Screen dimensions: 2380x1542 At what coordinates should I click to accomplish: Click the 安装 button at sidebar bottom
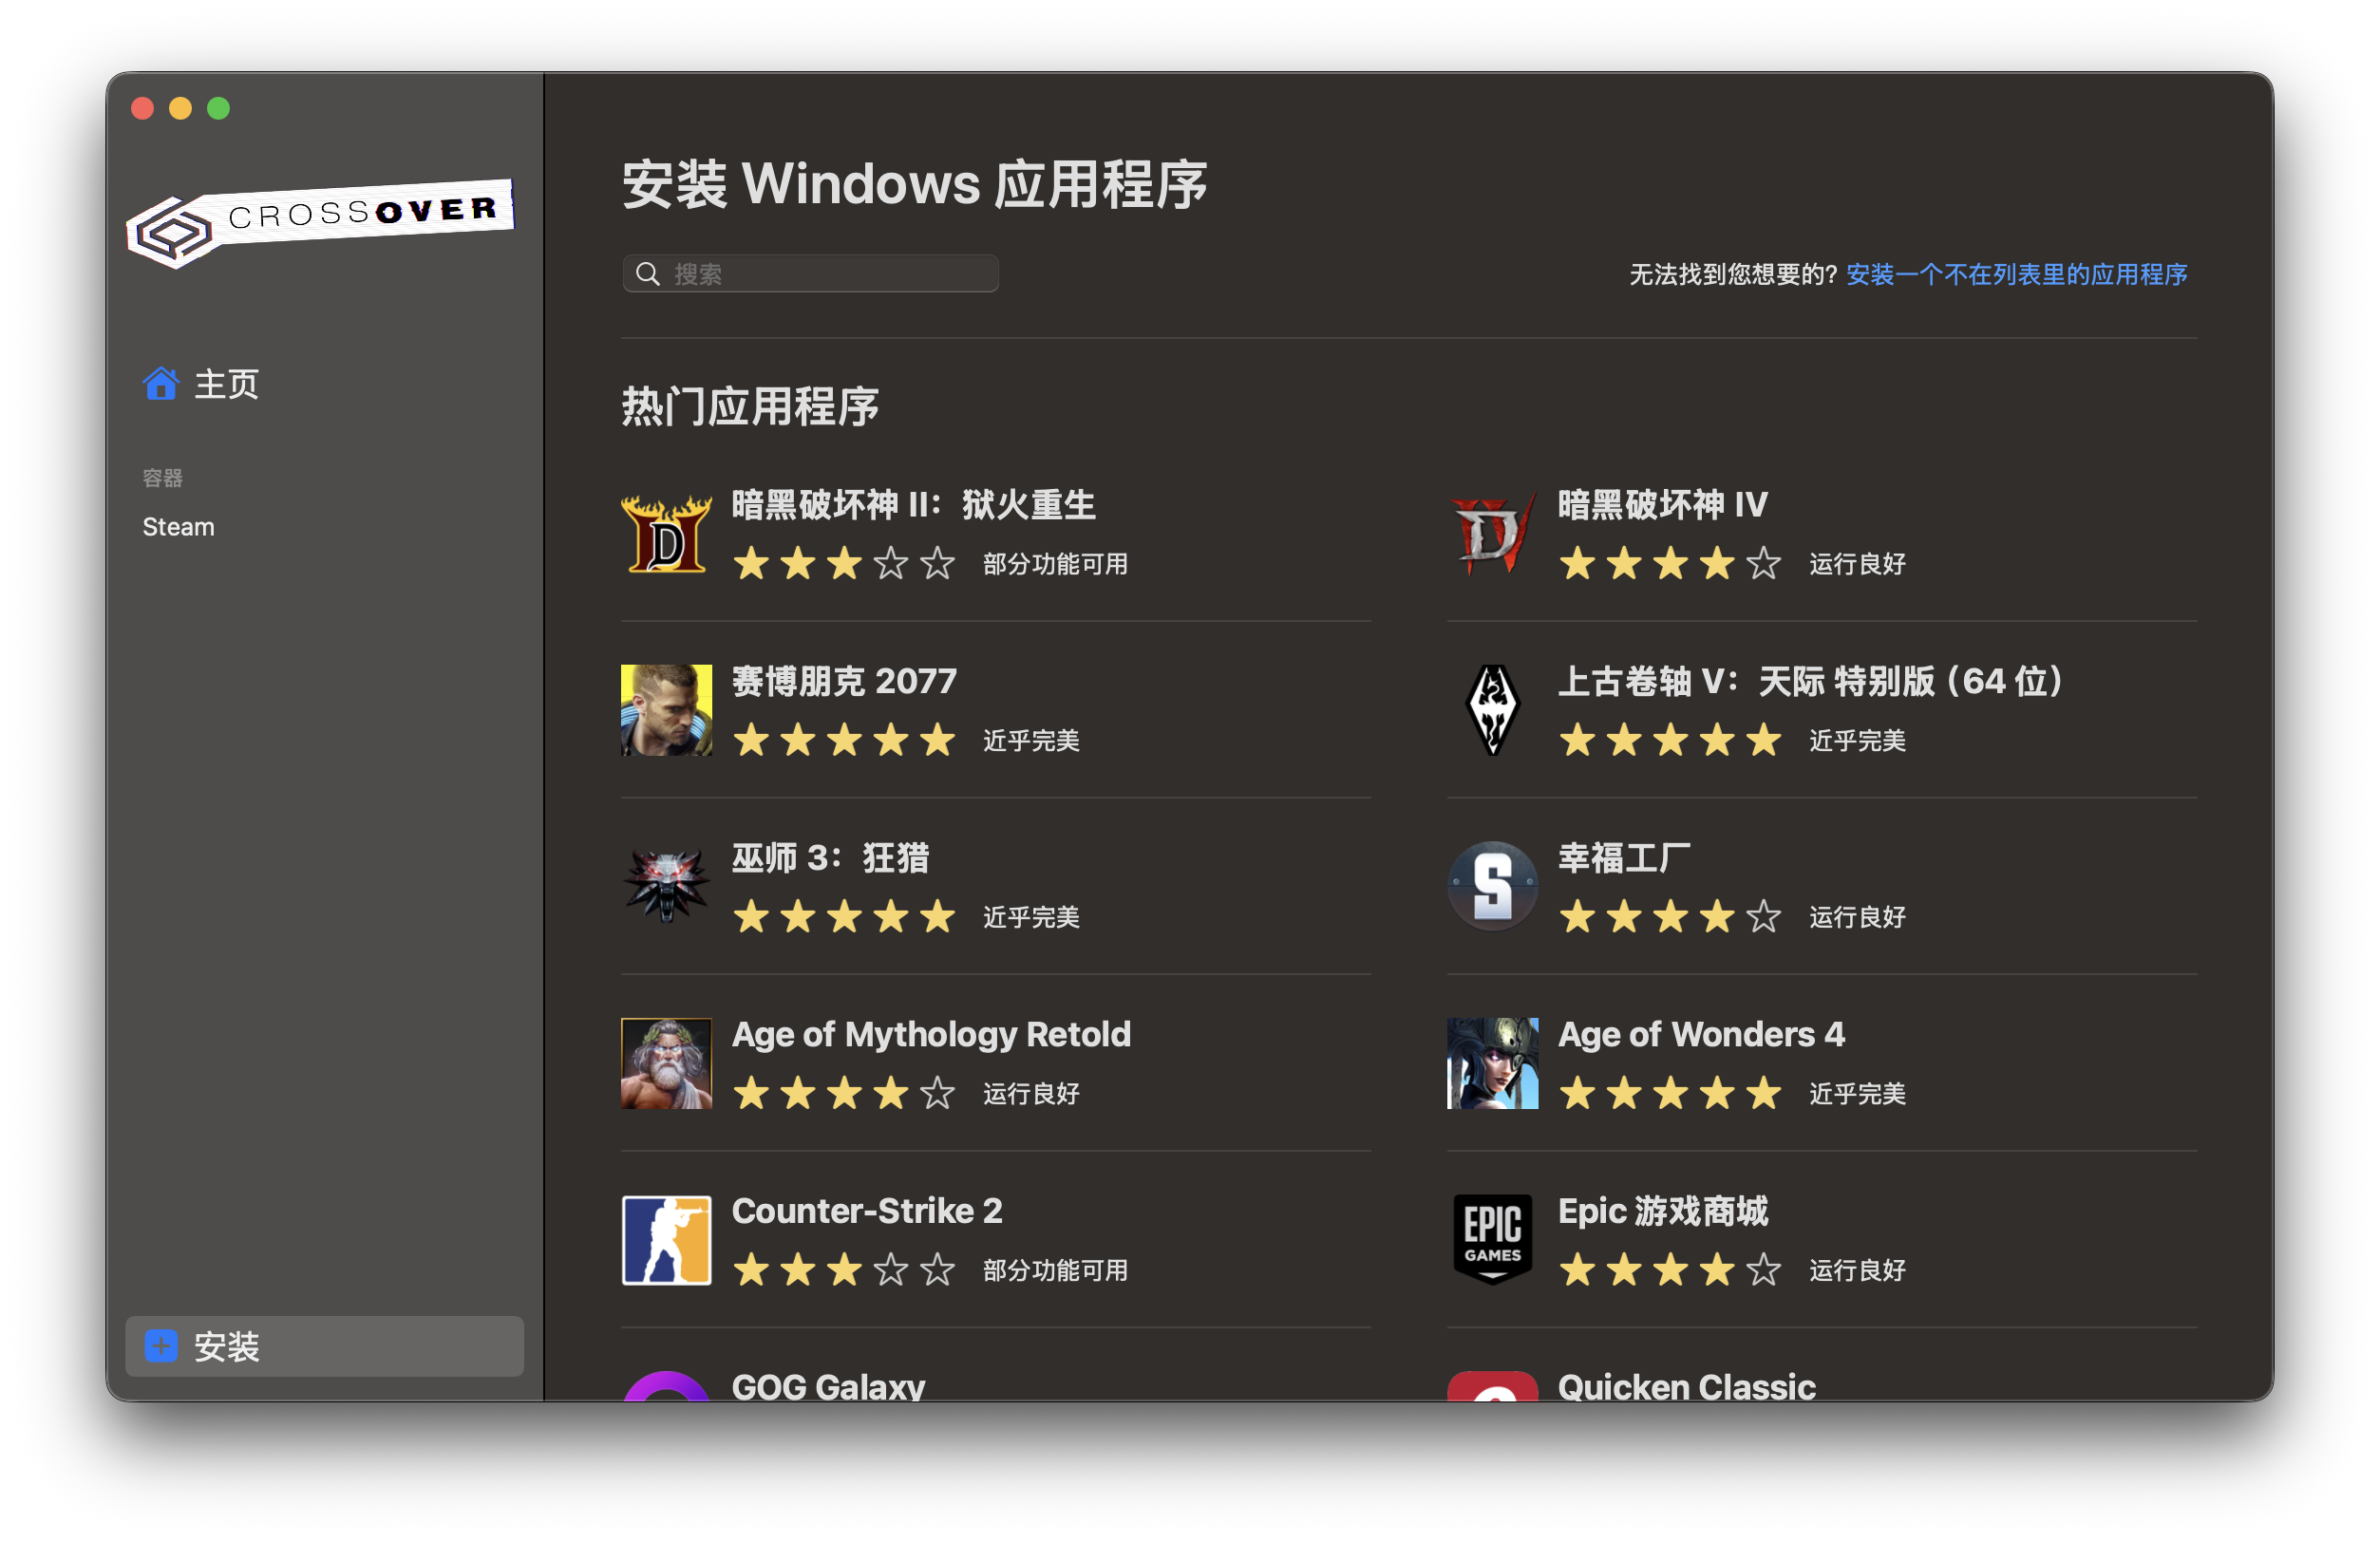pos(324,1346)
